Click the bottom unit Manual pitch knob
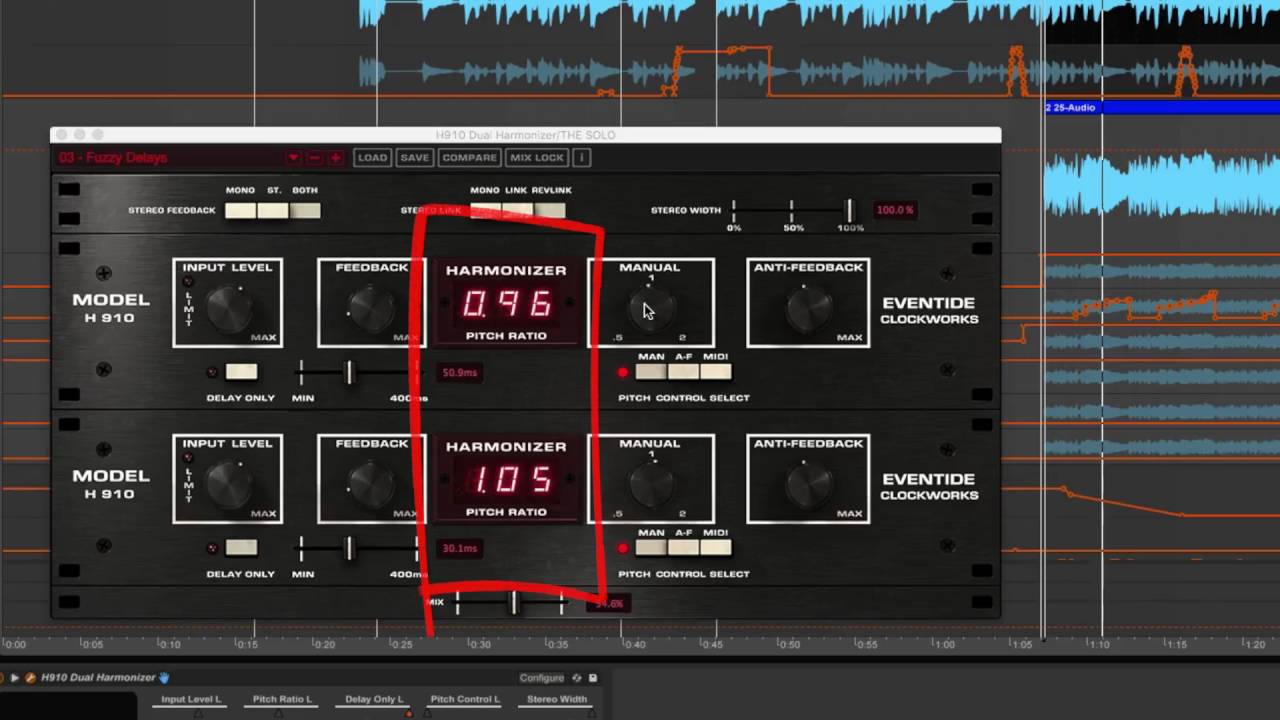Viewport: 1280px width, 720px height. point(650,485)
